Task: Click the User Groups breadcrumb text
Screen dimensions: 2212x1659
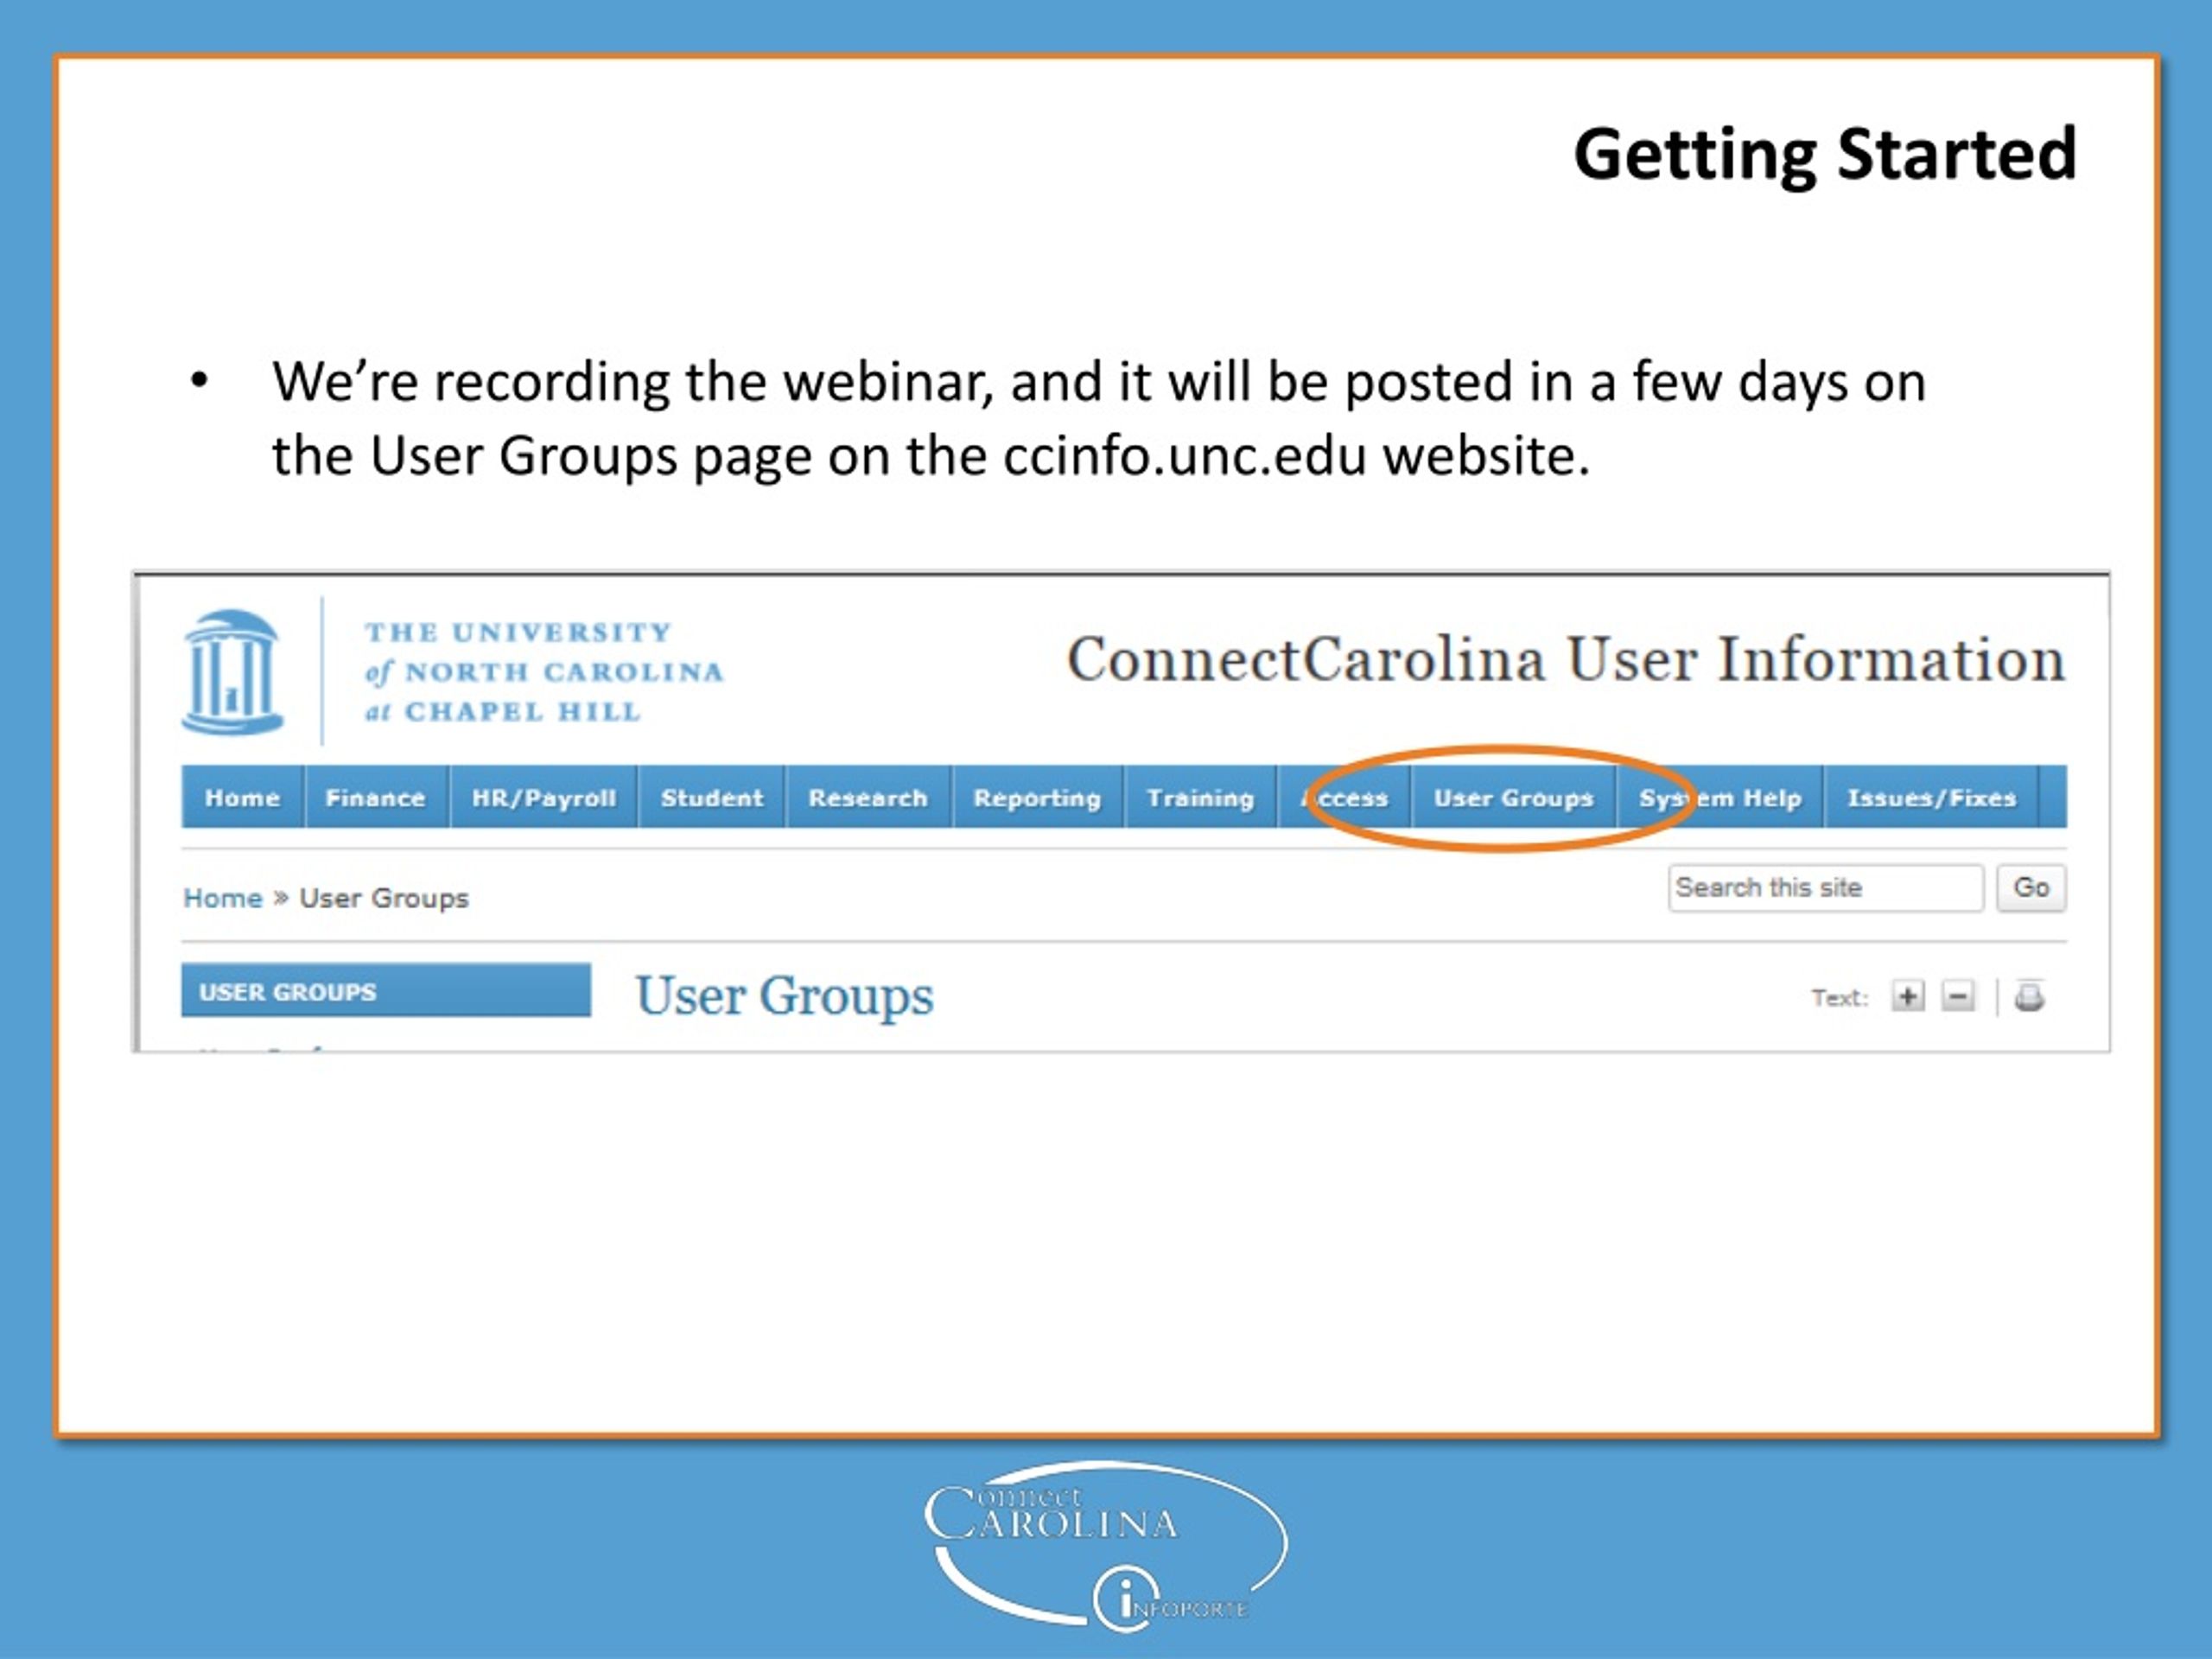Action: coord(384,898)
